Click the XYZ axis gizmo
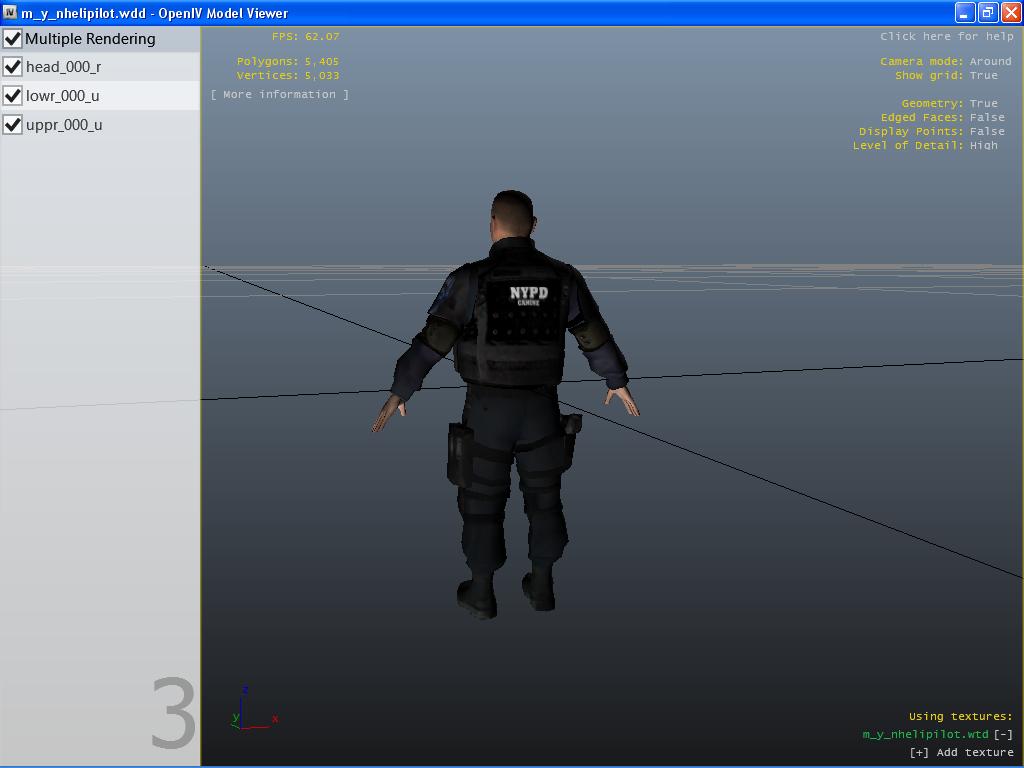 tap(251, 710)
